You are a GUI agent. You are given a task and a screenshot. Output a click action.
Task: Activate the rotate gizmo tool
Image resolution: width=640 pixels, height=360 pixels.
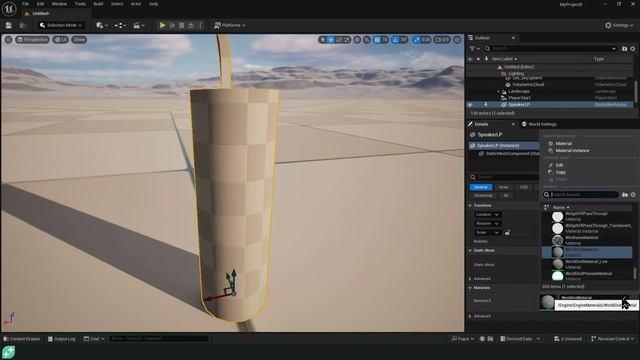[339, 40]
